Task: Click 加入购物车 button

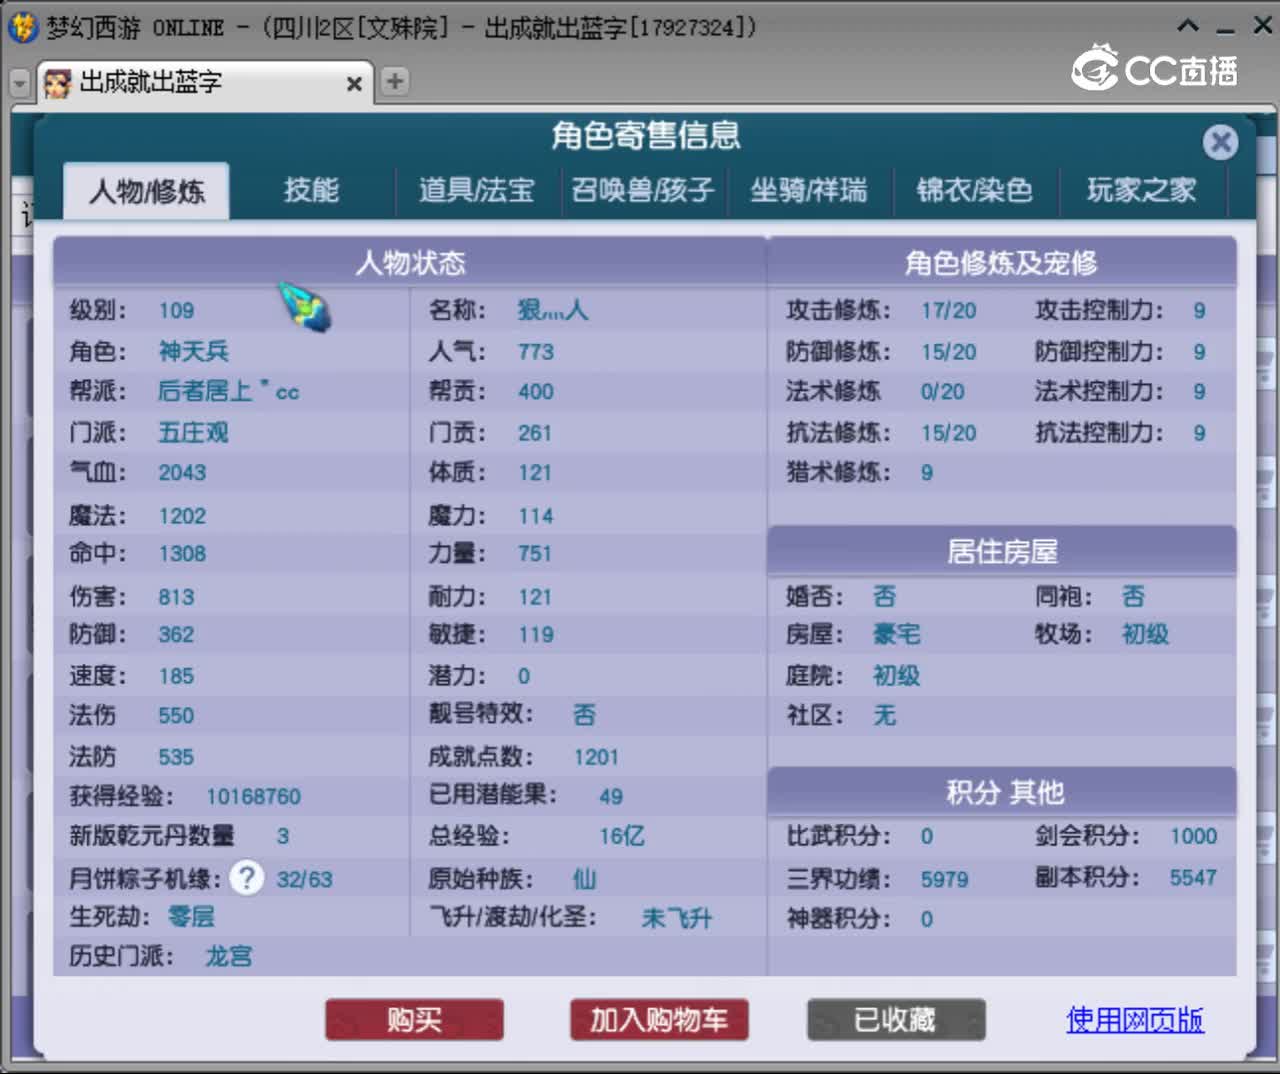Action: point(659,1020)
